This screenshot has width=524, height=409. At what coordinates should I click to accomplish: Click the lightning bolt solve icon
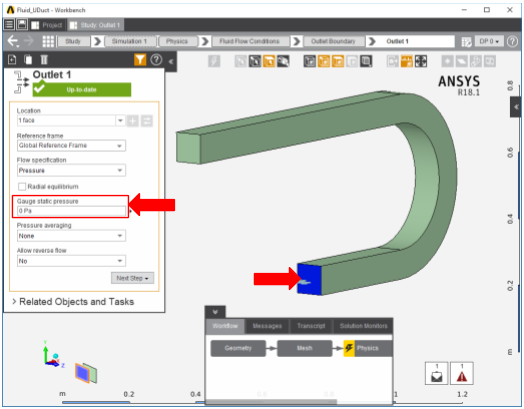coord(214,61)
